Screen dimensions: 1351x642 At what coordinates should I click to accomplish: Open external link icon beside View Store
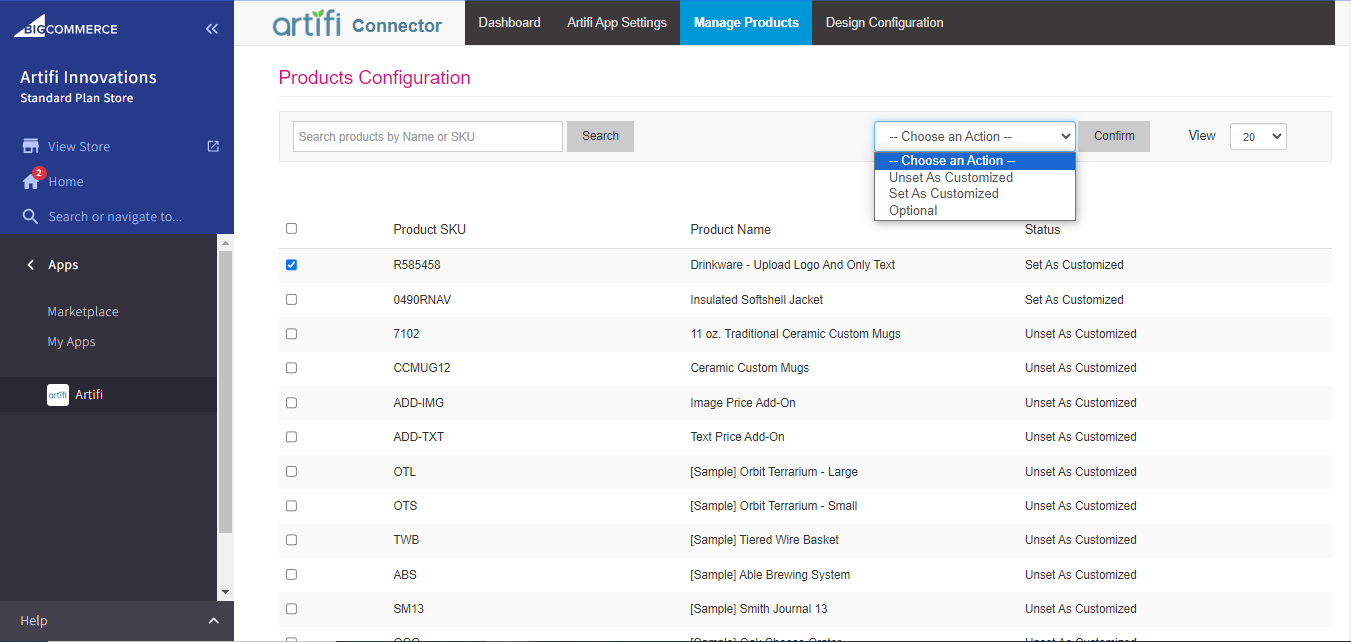(x=213, y=146)
